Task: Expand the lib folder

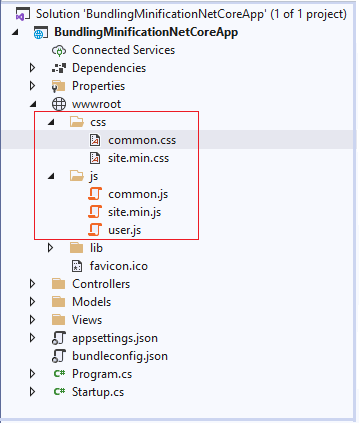Action: (50, 248)
